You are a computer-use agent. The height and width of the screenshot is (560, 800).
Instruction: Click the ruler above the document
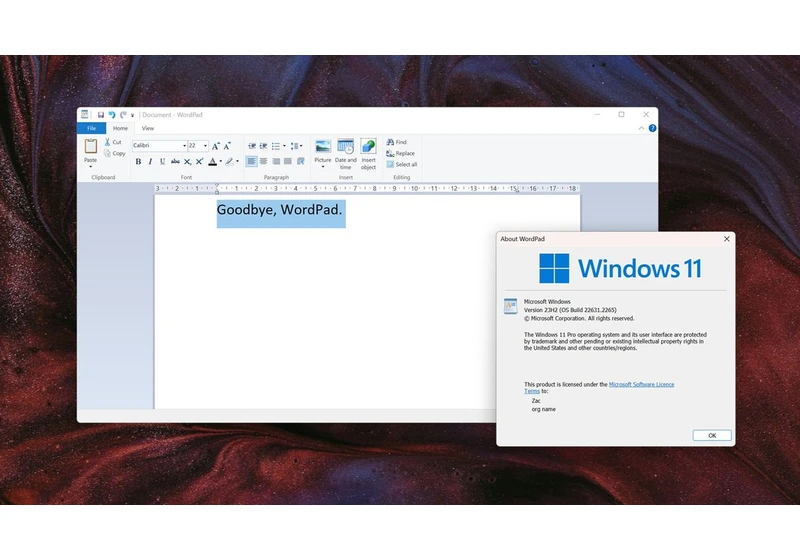click(367, 188)
